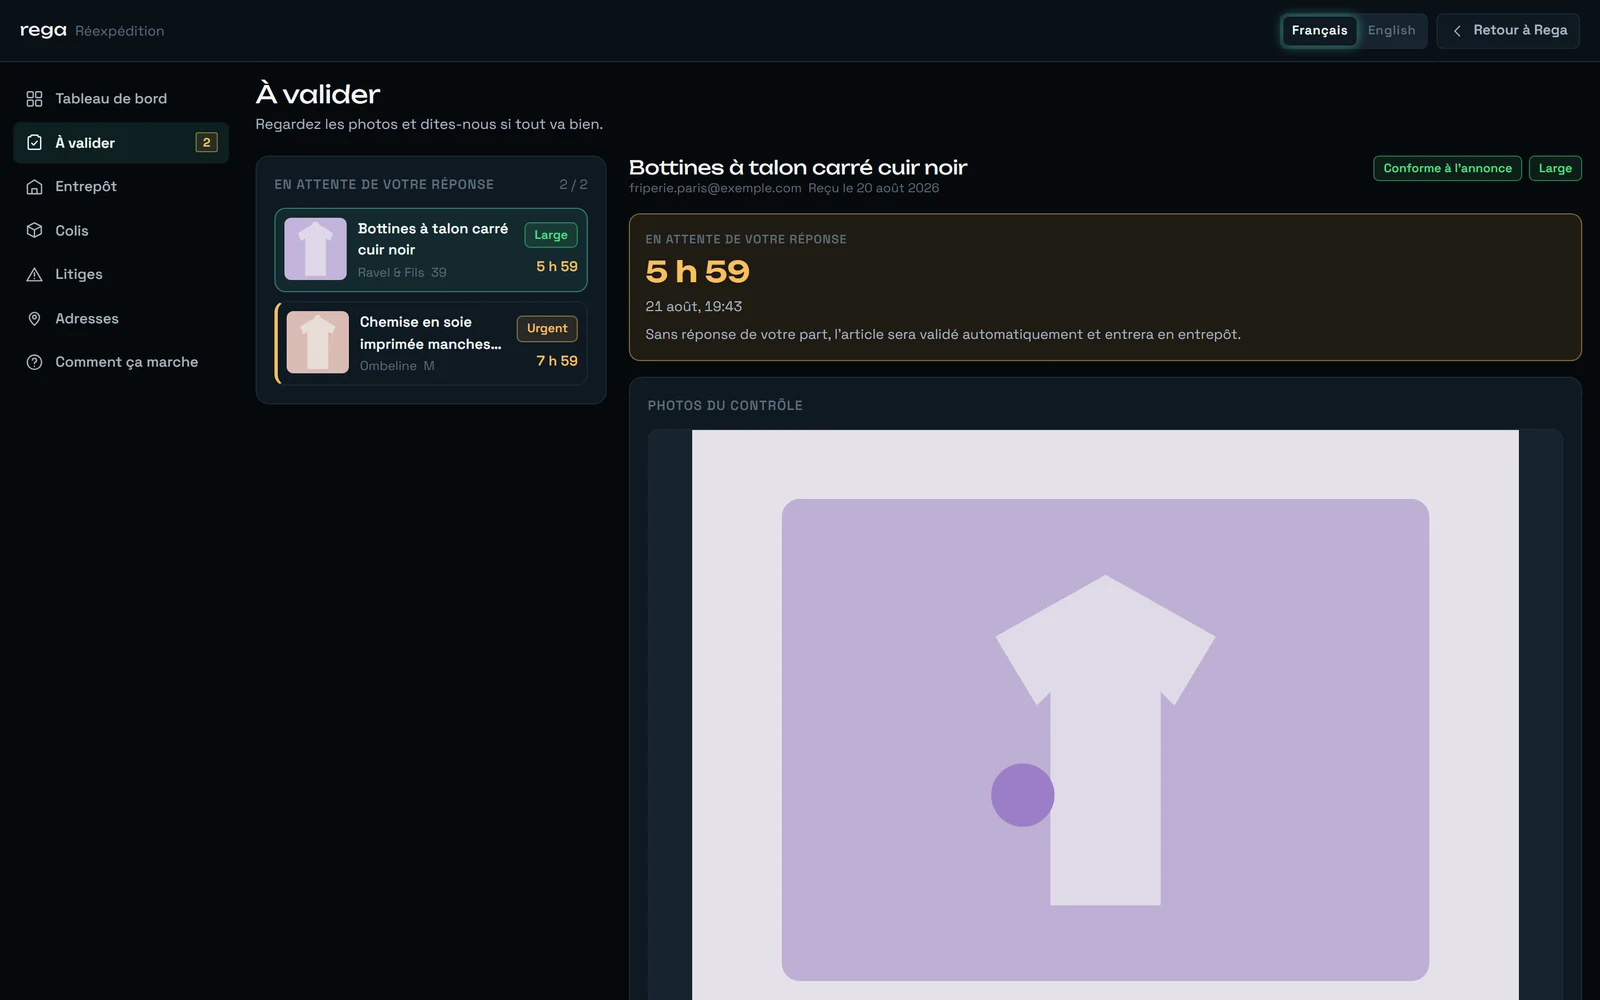The image size is (1600, 1000).
Task: Click Reçu le 20 août 2026 text
Action: 873,188
